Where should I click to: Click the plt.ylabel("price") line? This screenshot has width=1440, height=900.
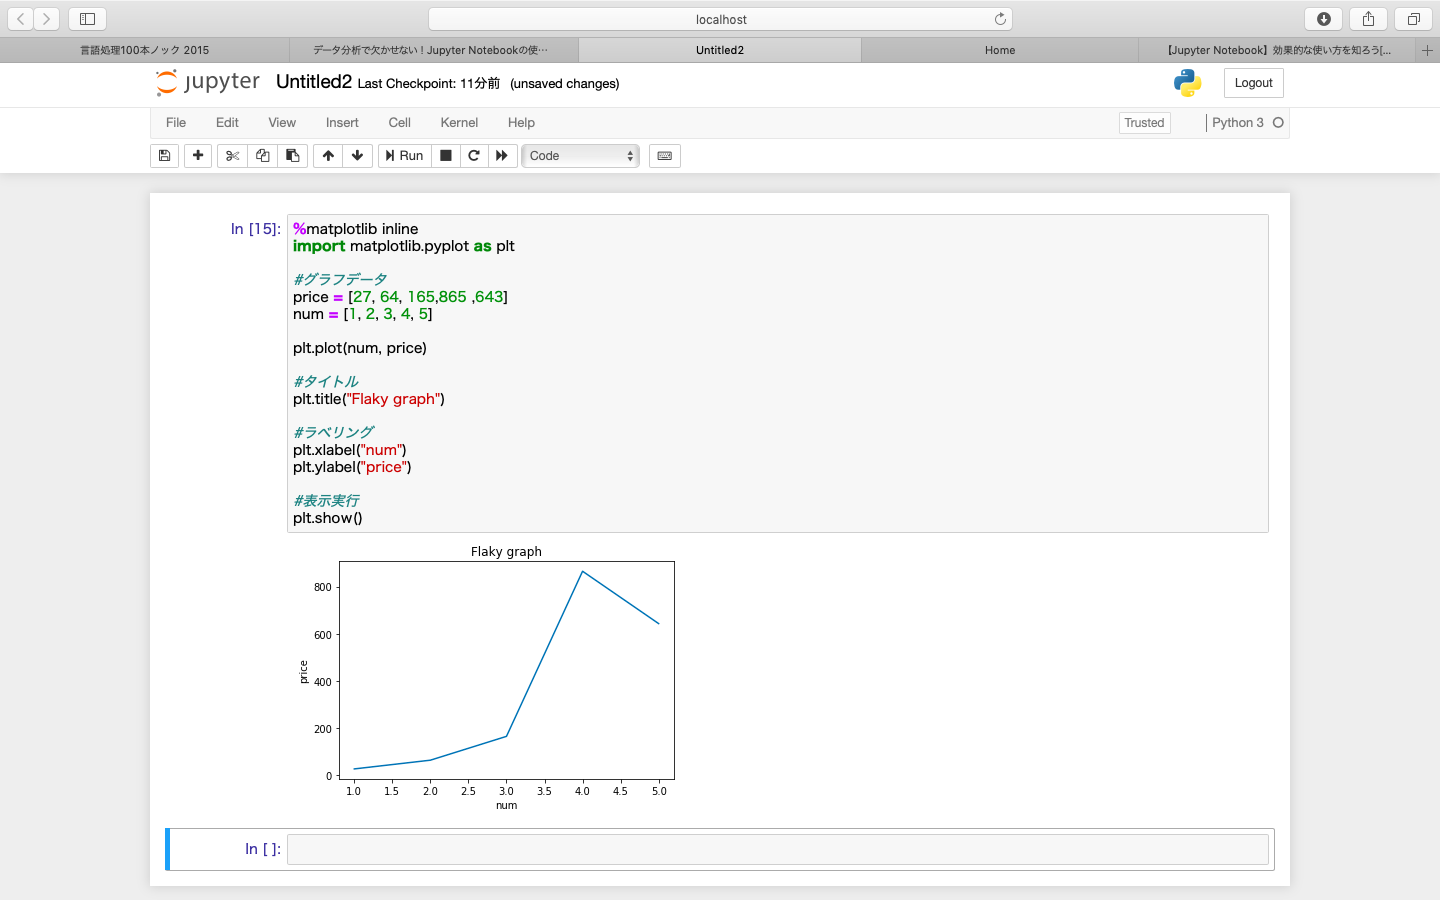(352, 467)
